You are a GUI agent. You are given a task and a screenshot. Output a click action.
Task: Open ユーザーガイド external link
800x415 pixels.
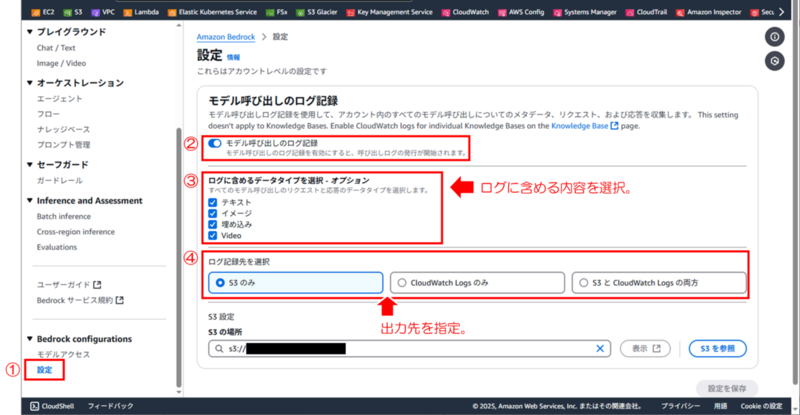pos(69,285)
